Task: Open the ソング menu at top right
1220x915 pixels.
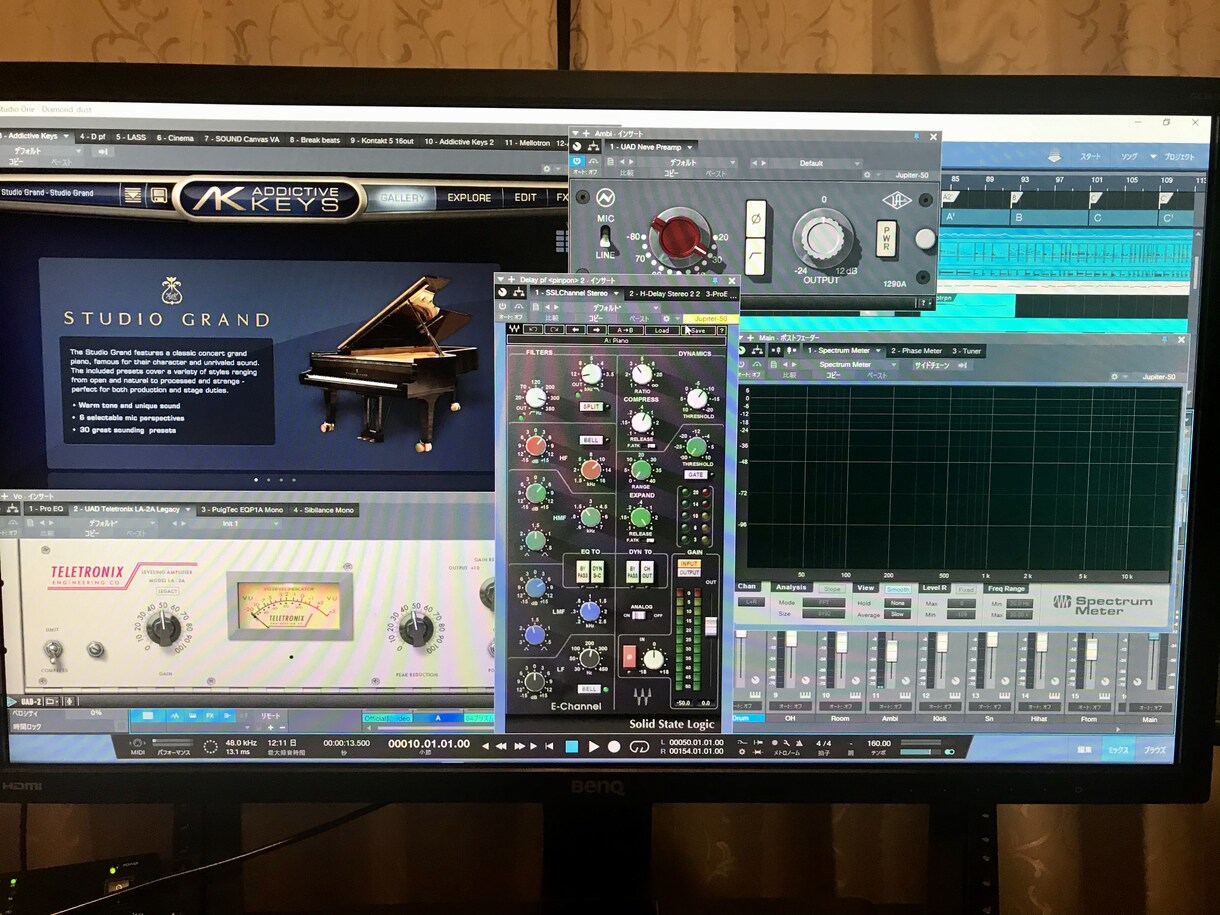Action: point(1129,157)
